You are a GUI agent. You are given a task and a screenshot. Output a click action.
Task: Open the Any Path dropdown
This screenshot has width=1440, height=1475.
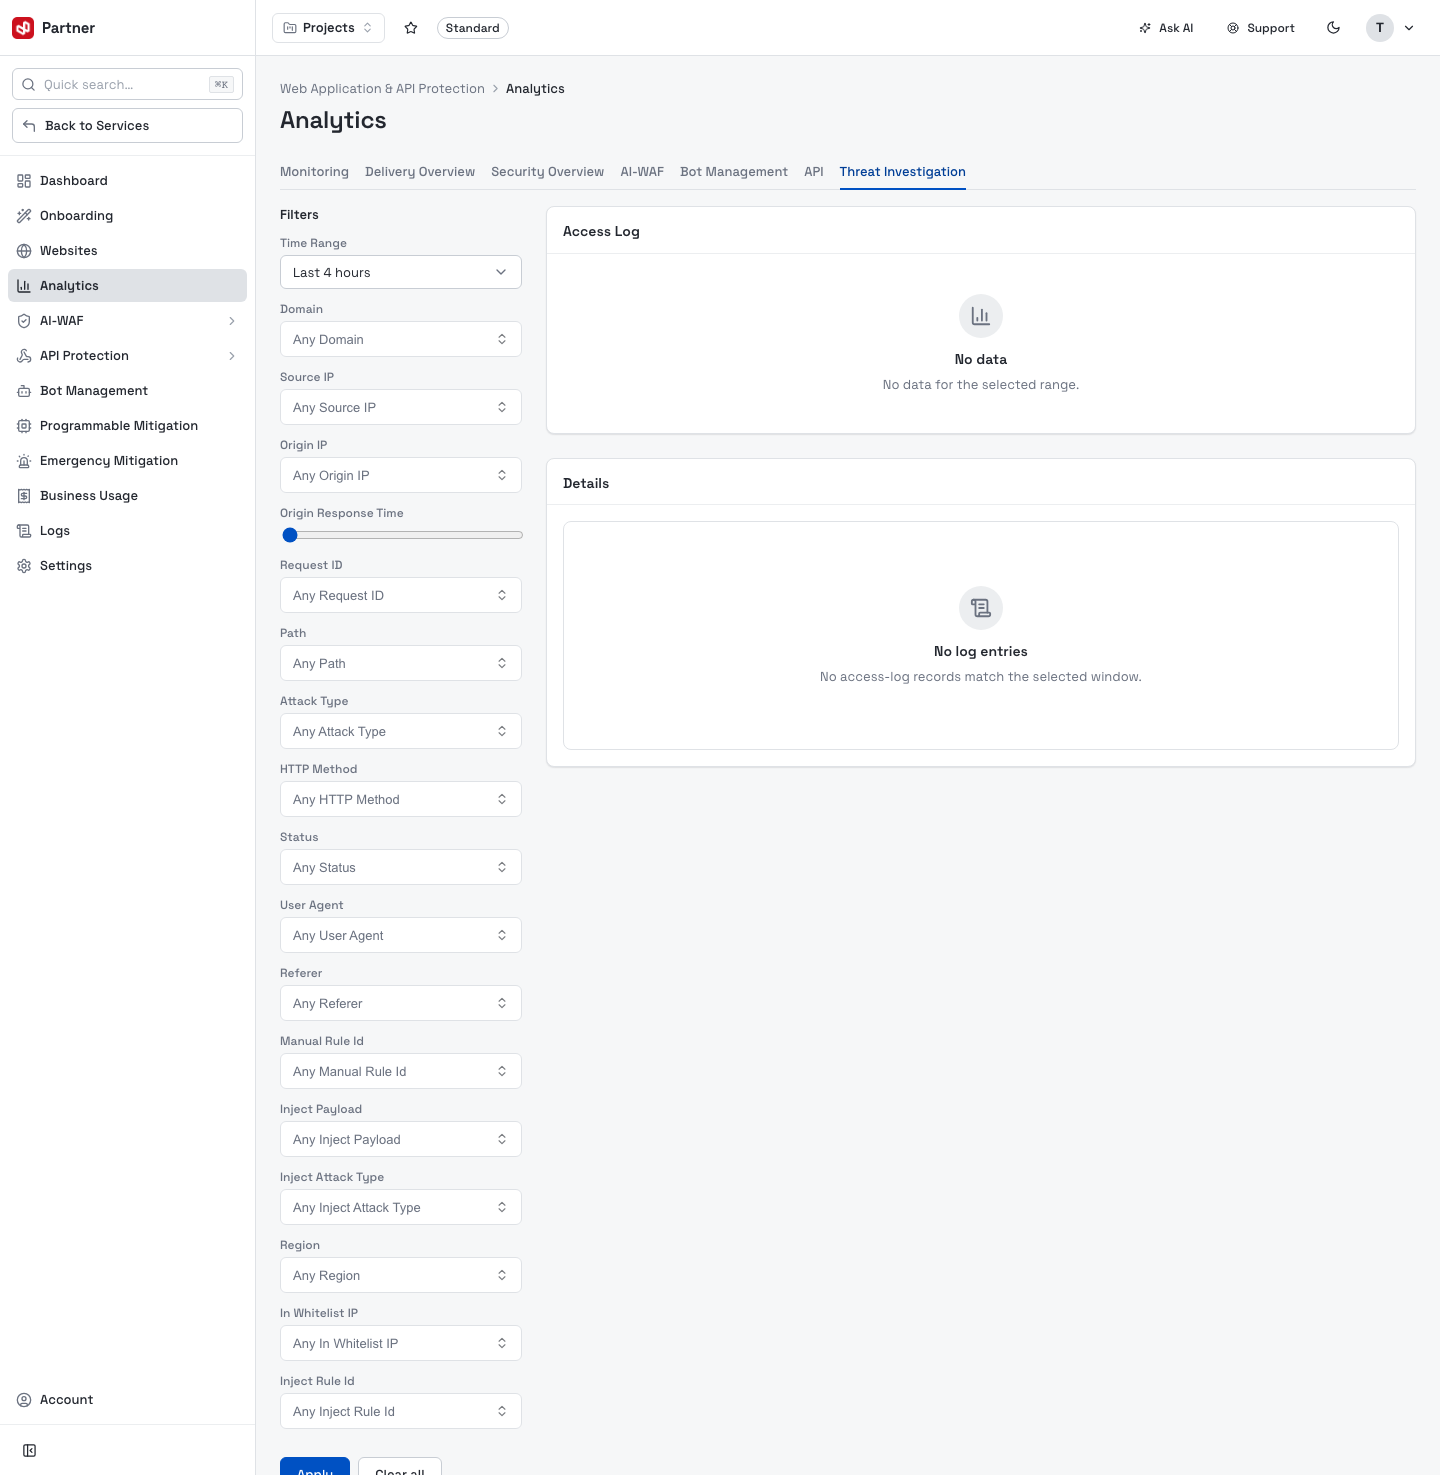pos(401,663)
